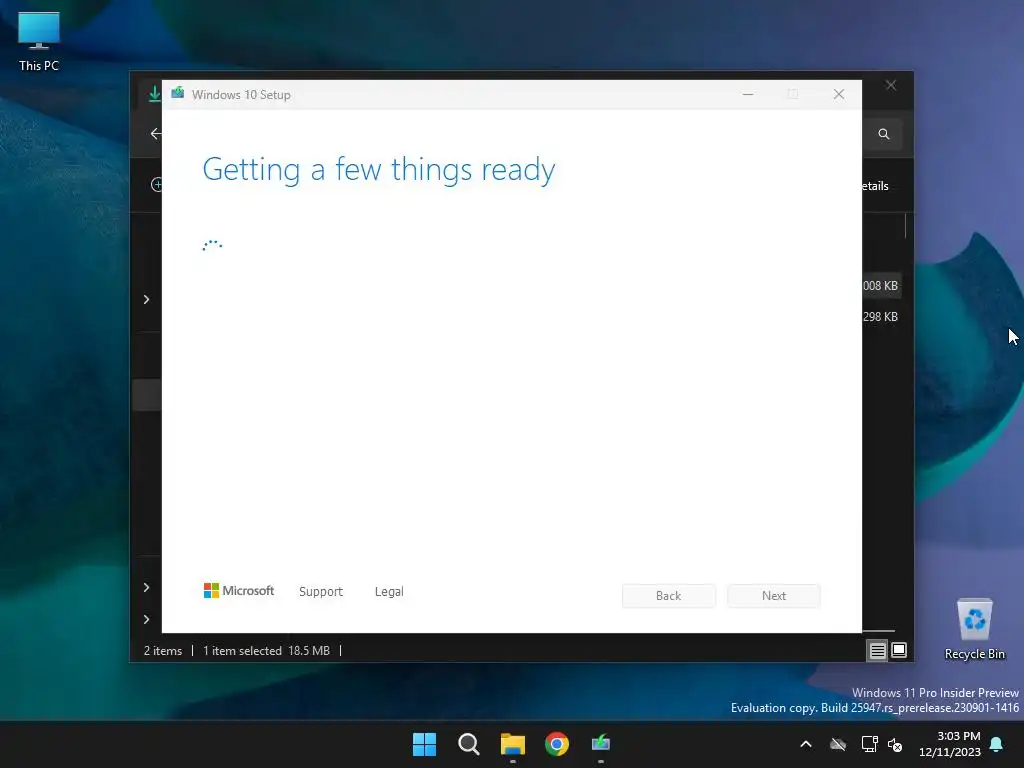The width and height of the screenshot is (1024, 768).
Task: Switch File Explorer to details view
Action: [x=877, y=650]
